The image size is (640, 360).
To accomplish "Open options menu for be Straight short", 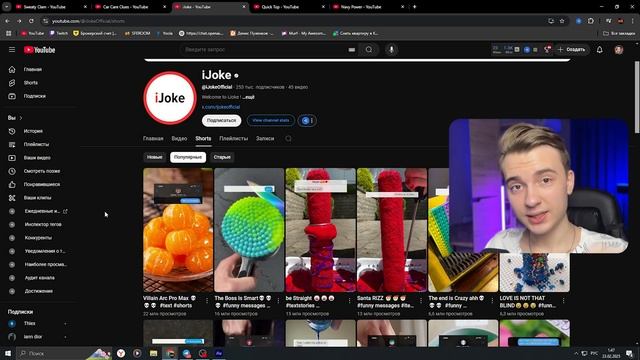I will (349, 300).
